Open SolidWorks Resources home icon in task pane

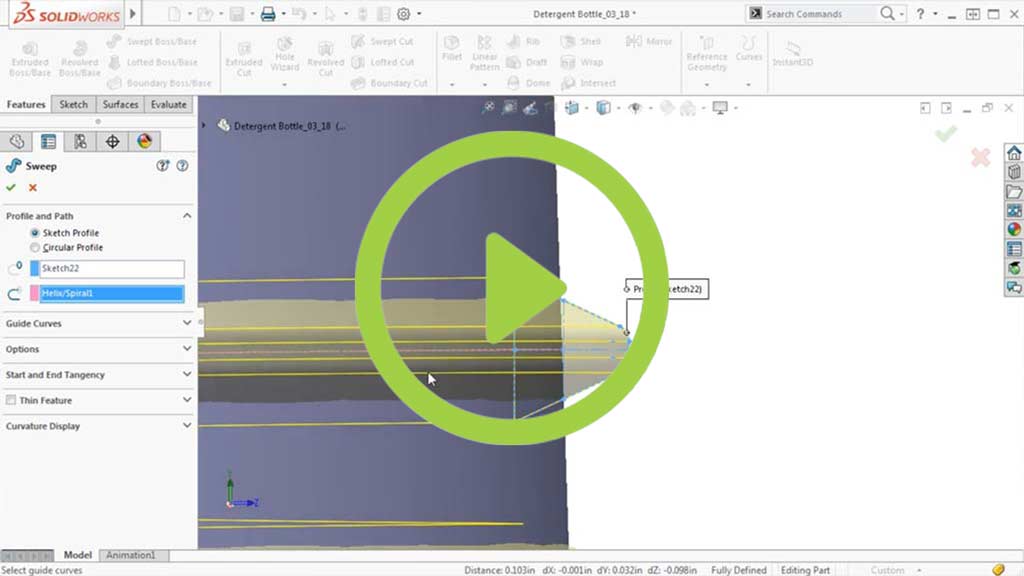(1013, 153)
